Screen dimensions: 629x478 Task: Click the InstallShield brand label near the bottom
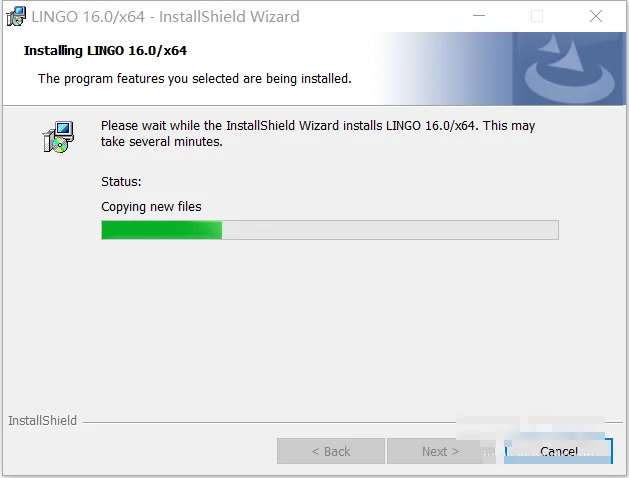click(x=43, y=420)
